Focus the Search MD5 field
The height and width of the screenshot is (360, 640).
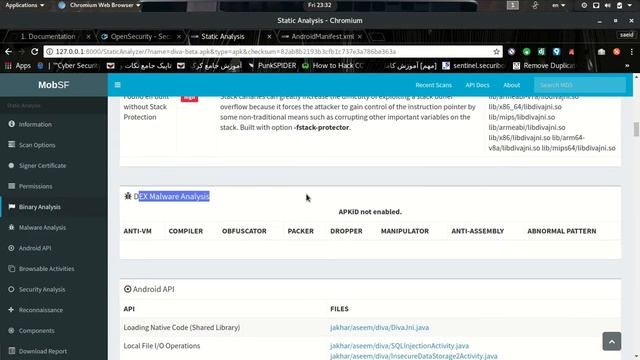[580, 85]
